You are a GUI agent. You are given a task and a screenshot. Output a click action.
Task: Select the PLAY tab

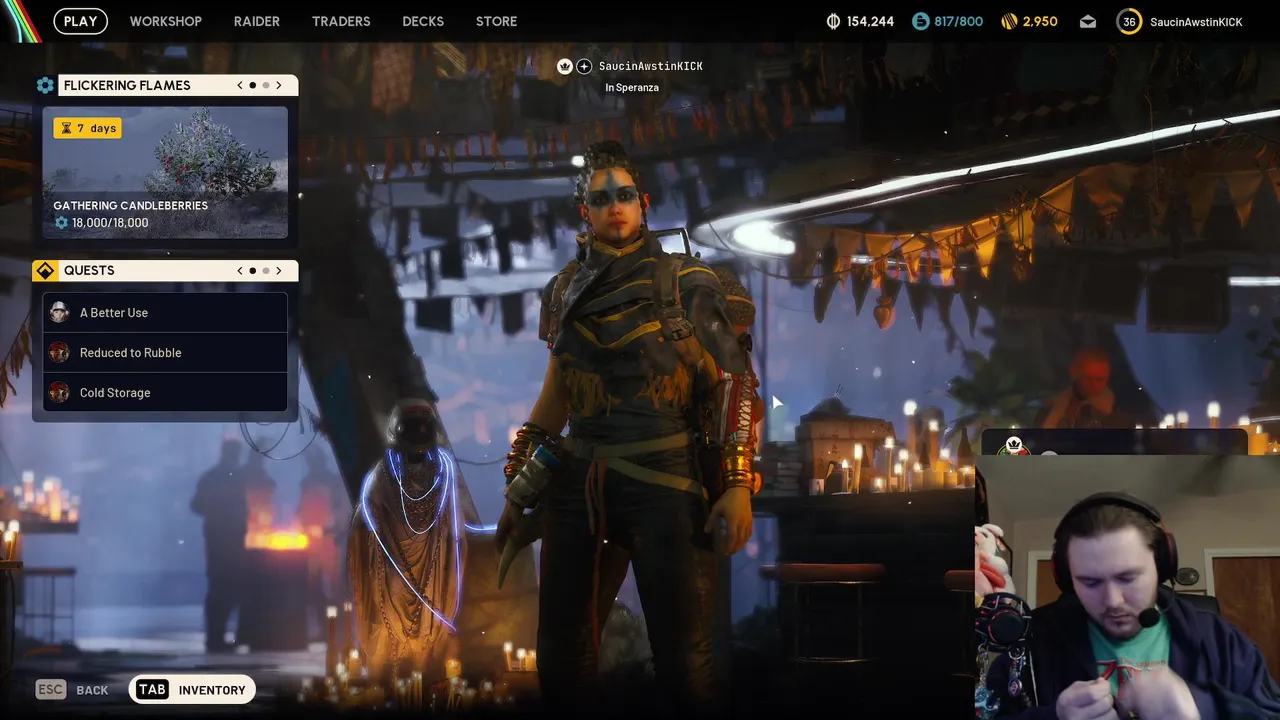coord(81,21)
